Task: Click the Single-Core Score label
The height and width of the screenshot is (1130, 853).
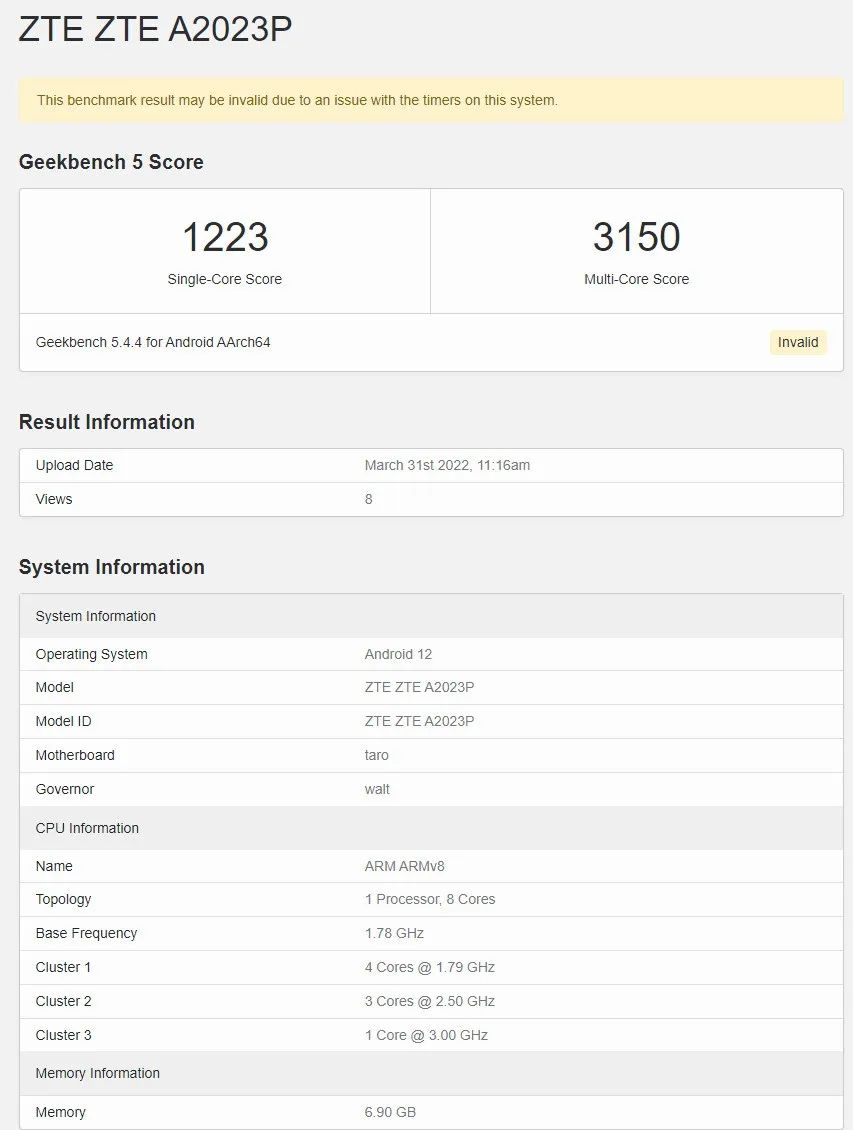Action: 225,279
